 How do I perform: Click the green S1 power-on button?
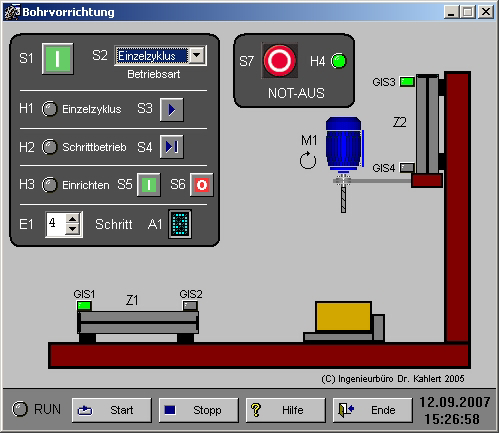(x=58, y=59)
